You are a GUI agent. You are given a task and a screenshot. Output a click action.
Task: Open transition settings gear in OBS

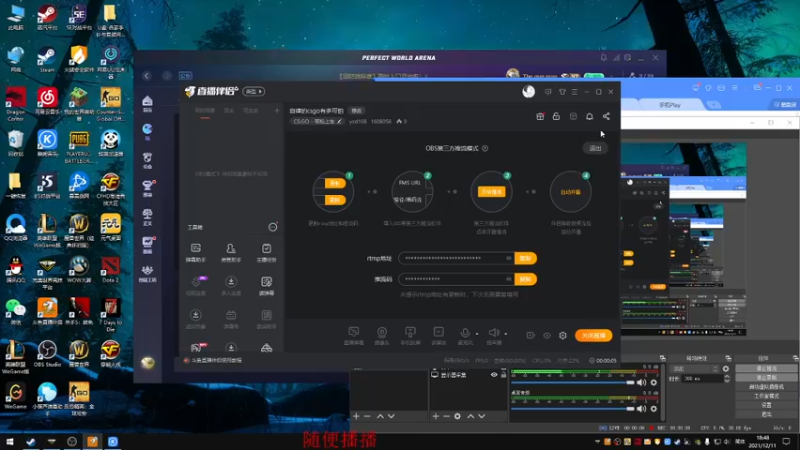pyautogui.click(x=726, y=368)
